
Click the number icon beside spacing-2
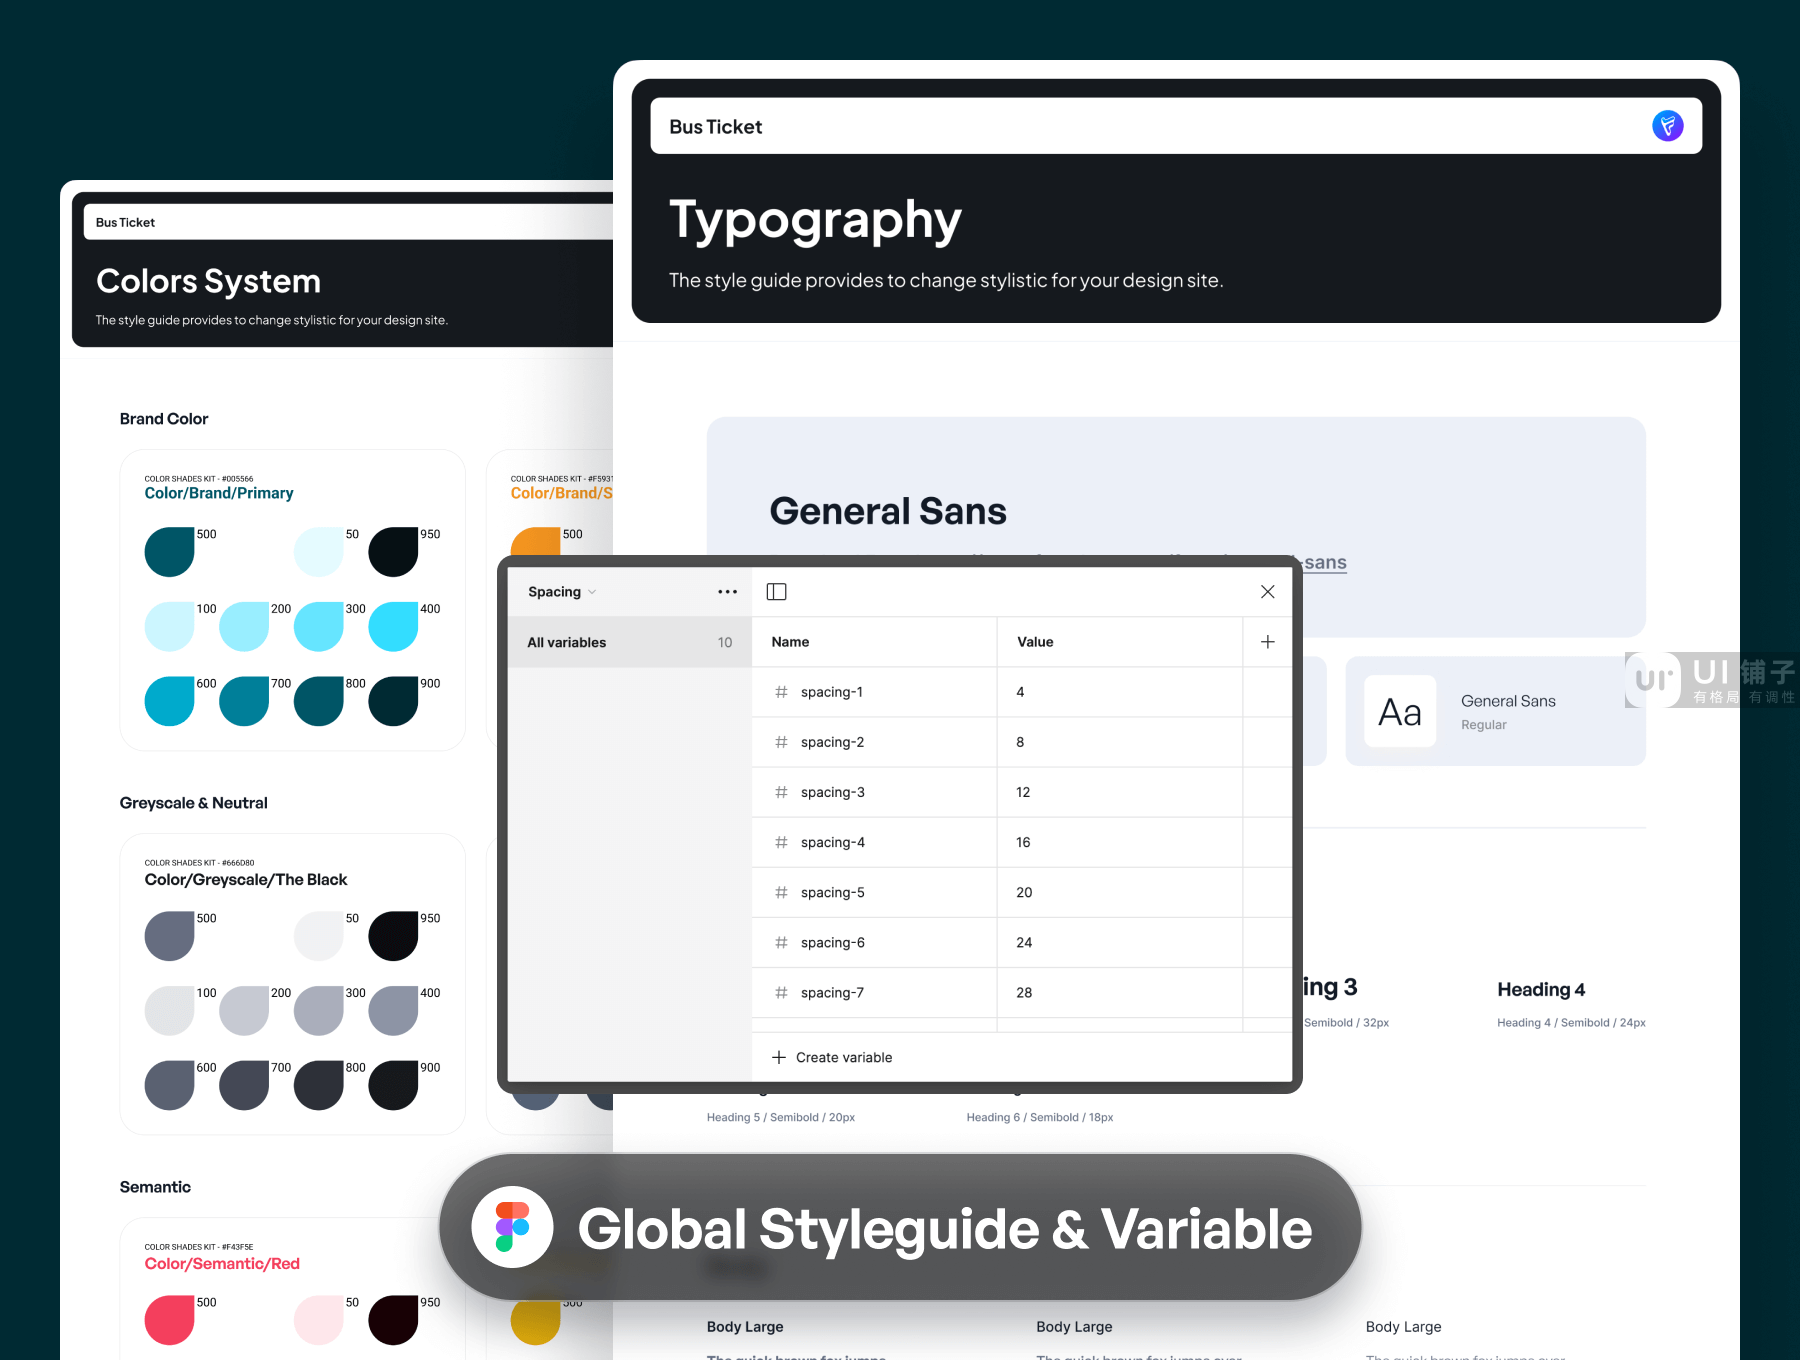click(781, 742)
